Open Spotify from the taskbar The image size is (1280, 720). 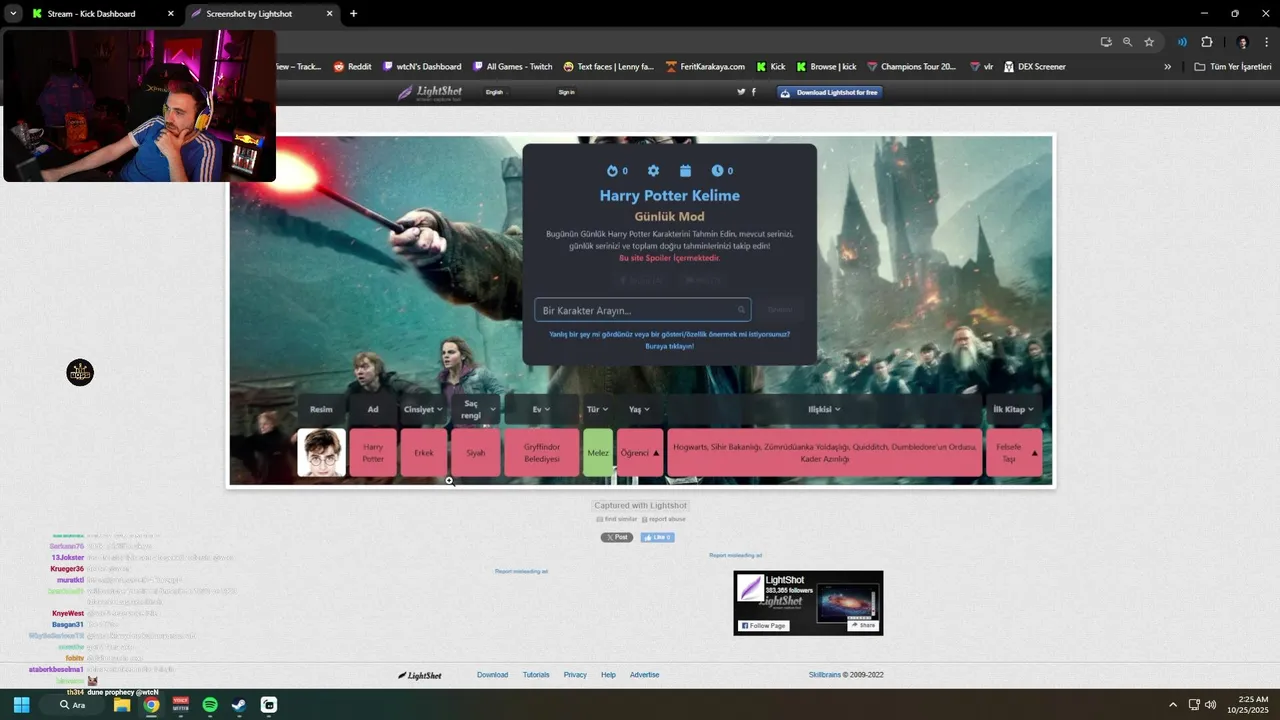coord(210,705)
